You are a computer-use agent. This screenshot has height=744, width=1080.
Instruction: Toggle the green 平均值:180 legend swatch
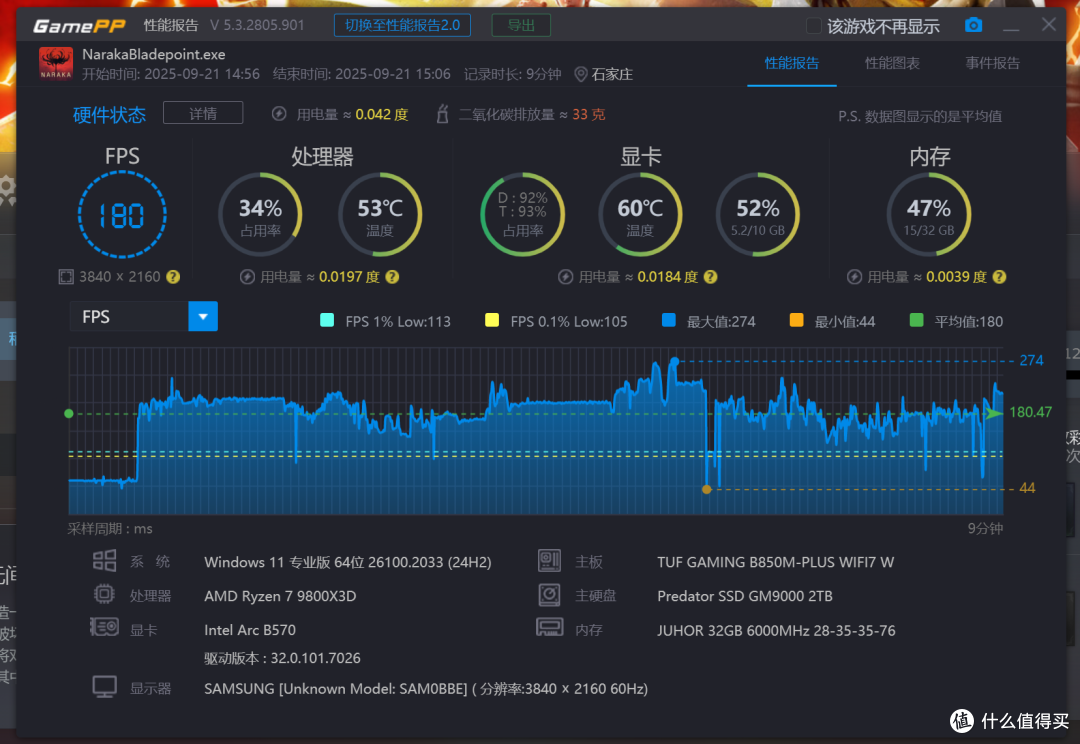click(x=917, y=320)
